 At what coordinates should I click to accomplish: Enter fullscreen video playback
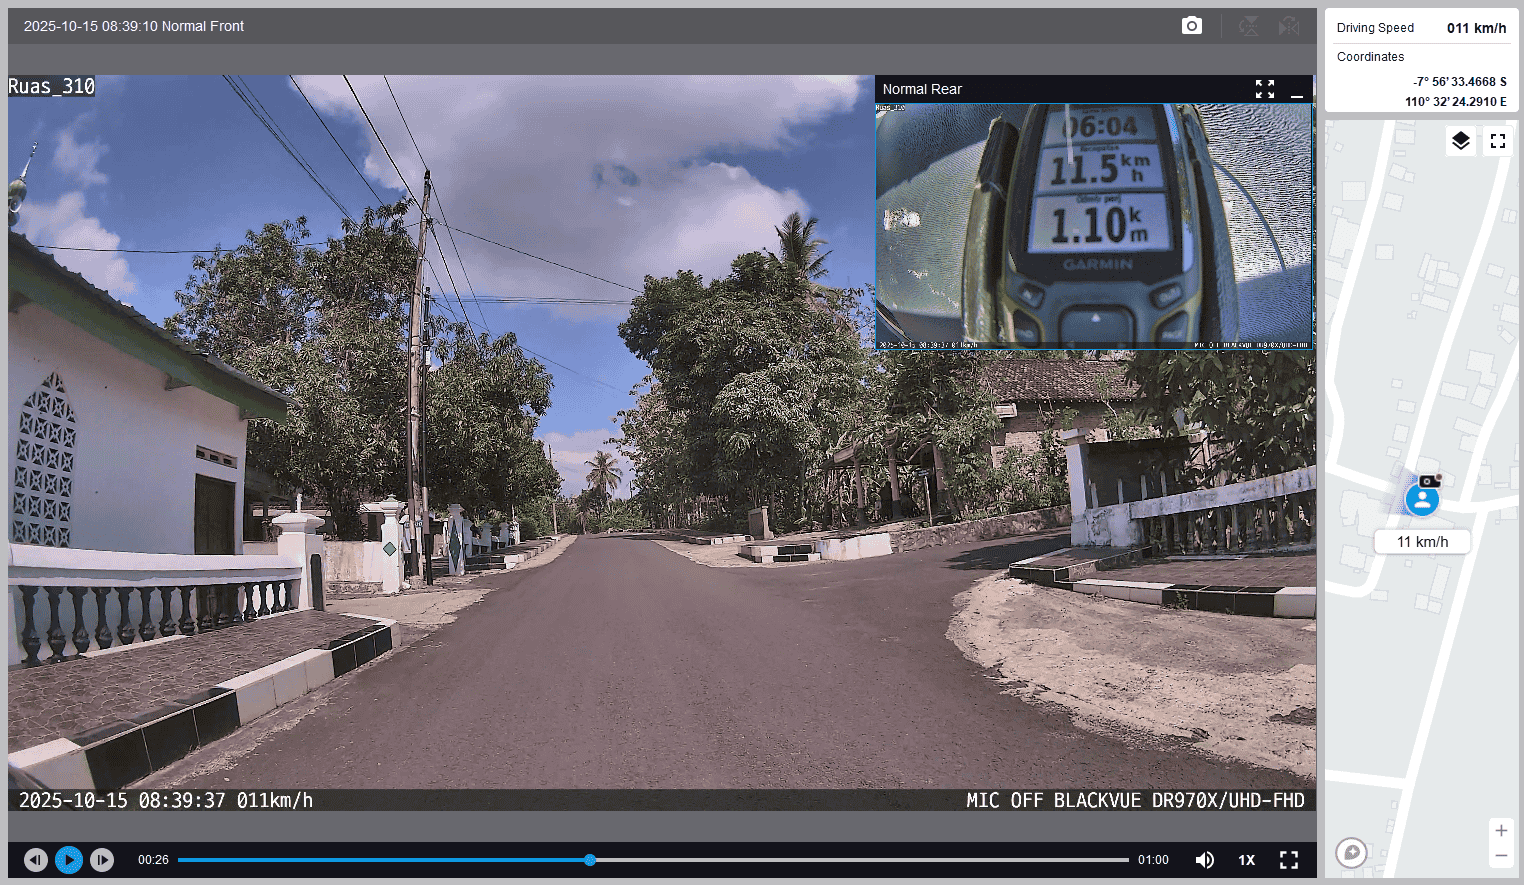pyautogui.click(x=1289, y=860)
